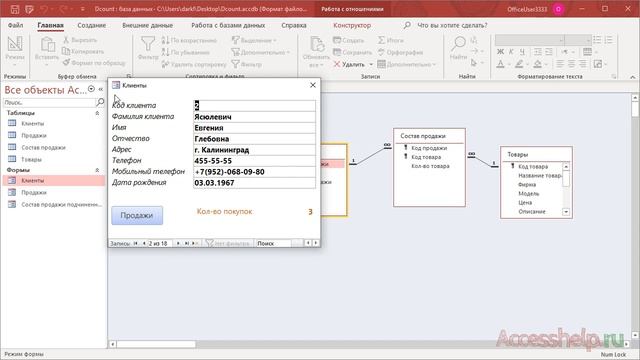Open Дополнительно filter dropdown
Screen dimensions: 640x360
coord(260,52)
